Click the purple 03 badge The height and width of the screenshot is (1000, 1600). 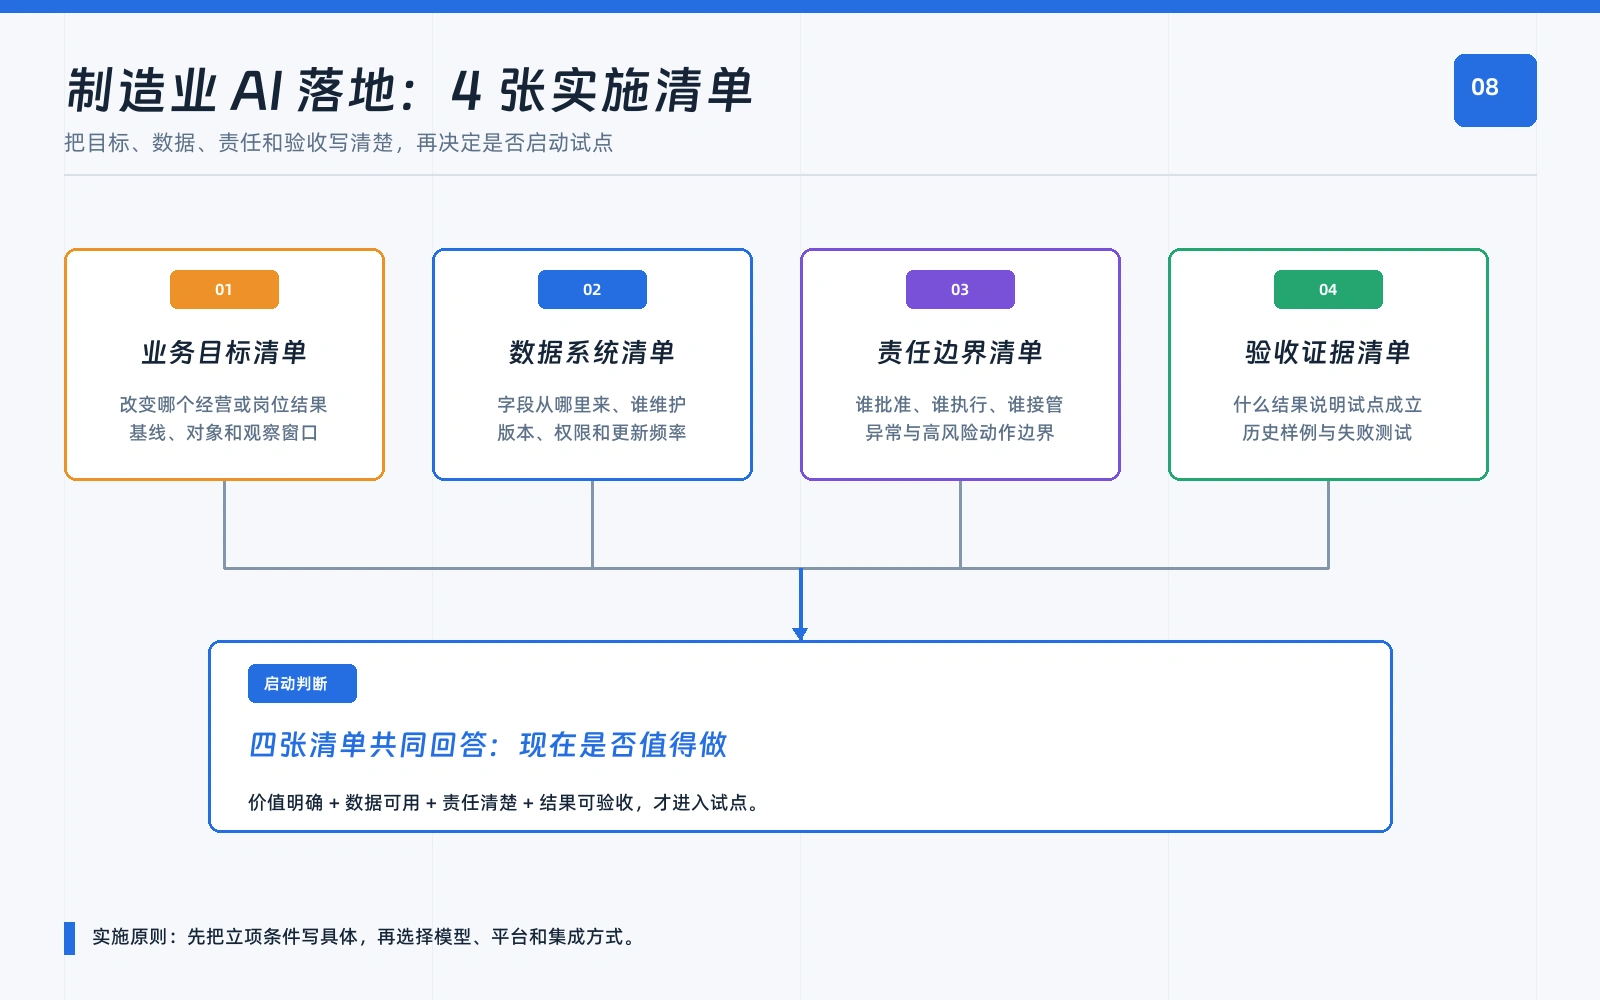(960, 290)
